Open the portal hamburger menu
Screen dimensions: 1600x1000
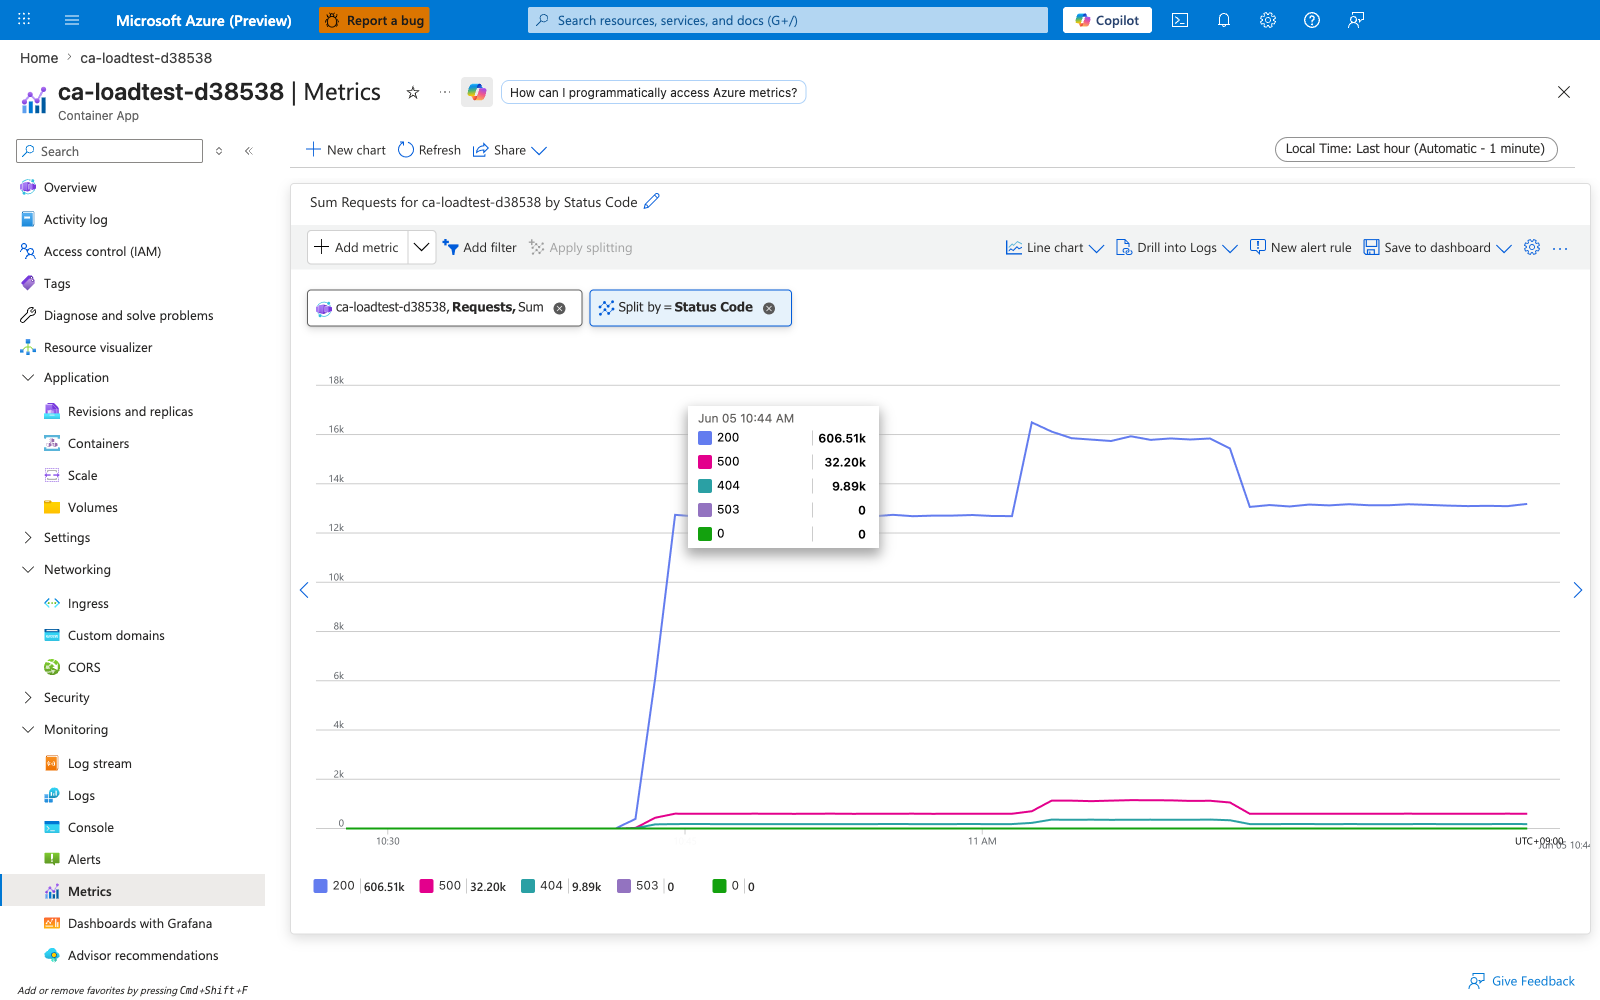pos(72,20)
